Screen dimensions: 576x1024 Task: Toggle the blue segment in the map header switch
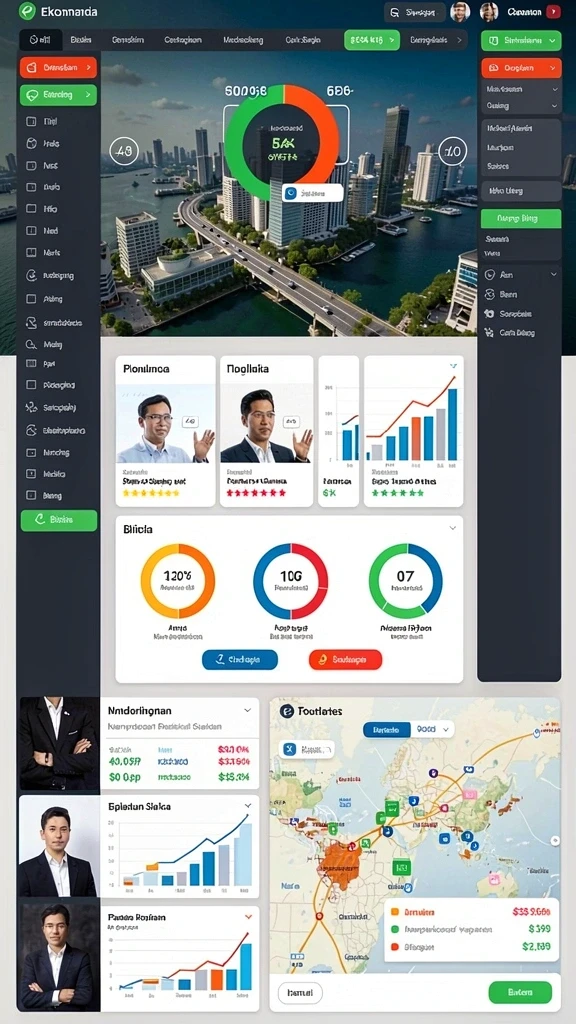pyautogui.click(x=387, y=729)
